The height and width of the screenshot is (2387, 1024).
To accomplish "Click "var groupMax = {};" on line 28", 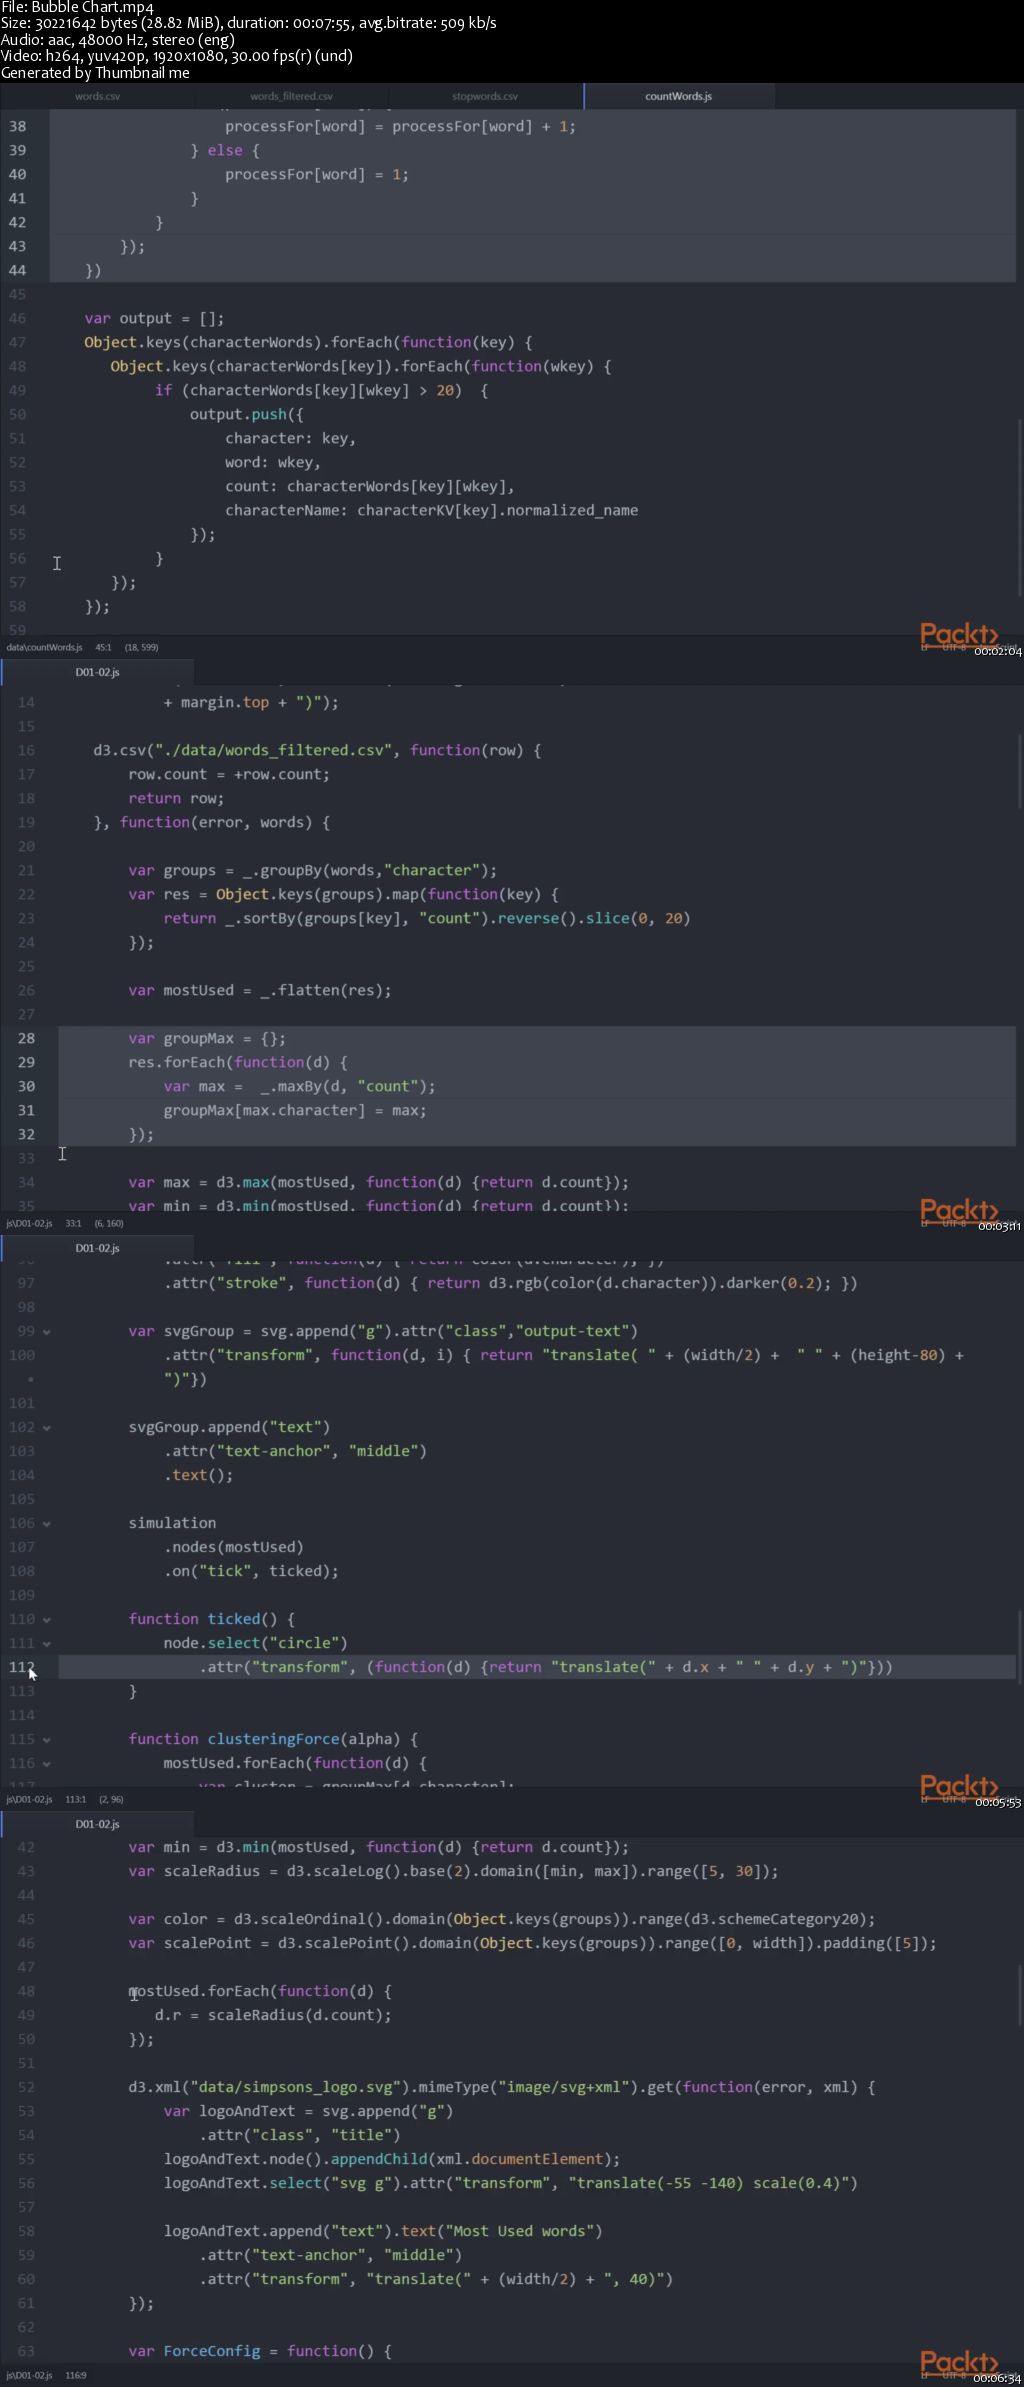I will [x=207, y=1038].
